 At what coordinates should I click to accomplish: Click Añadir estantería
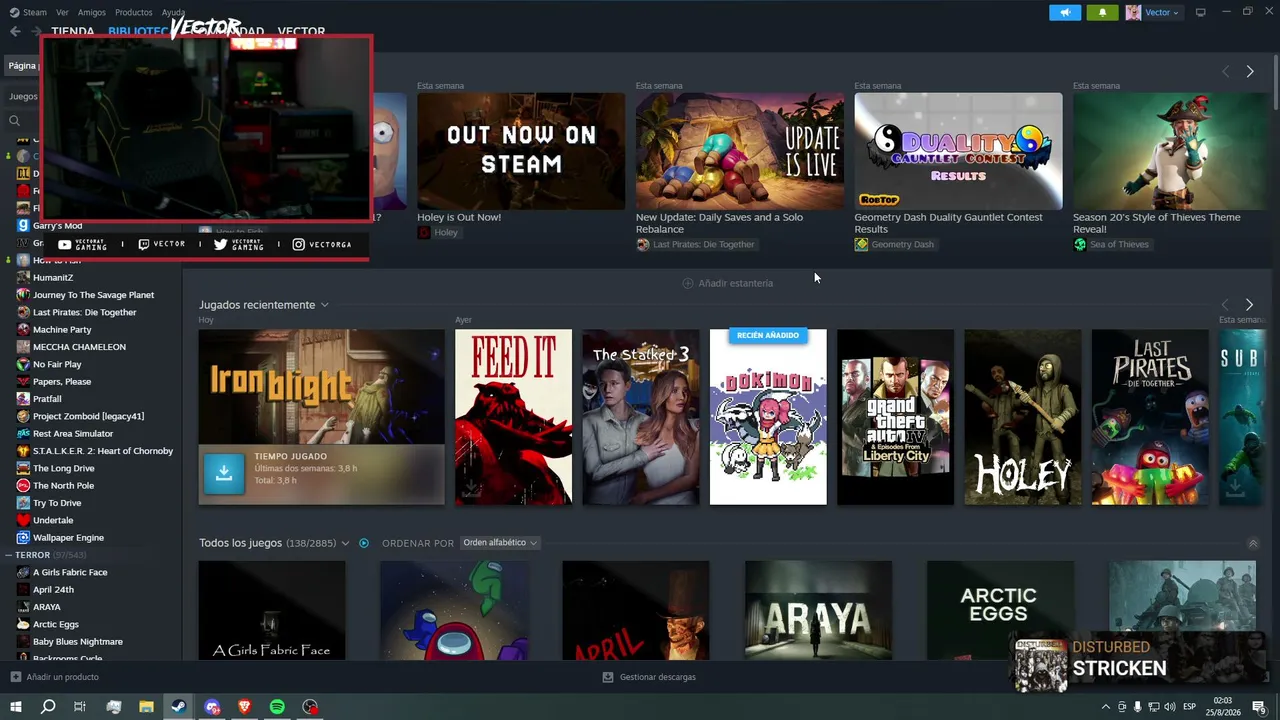(736, 283)
